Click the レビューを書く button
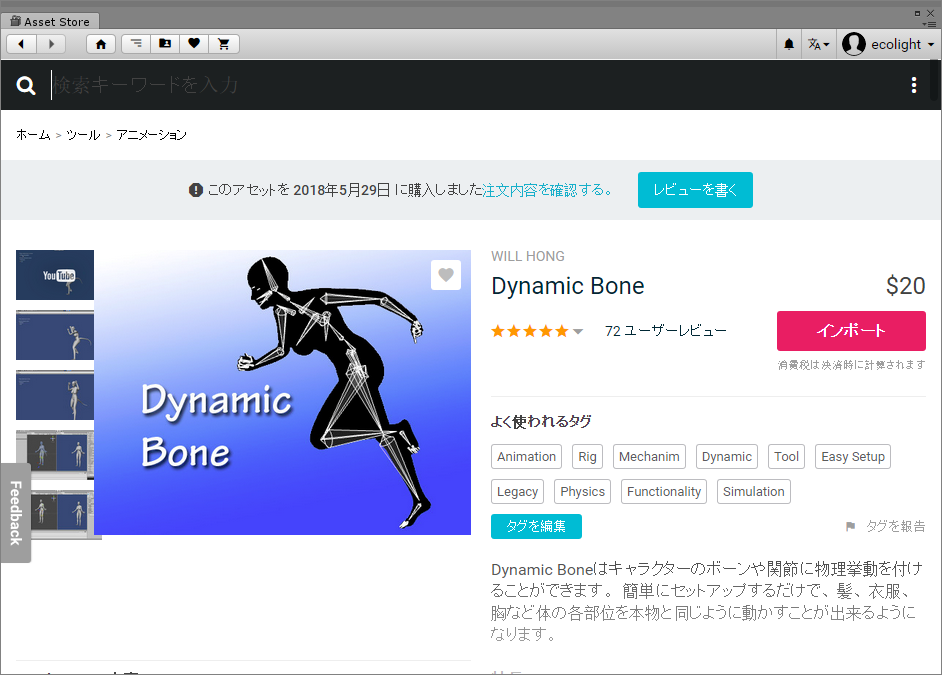942x675 pixels. [x=695, y=190]
